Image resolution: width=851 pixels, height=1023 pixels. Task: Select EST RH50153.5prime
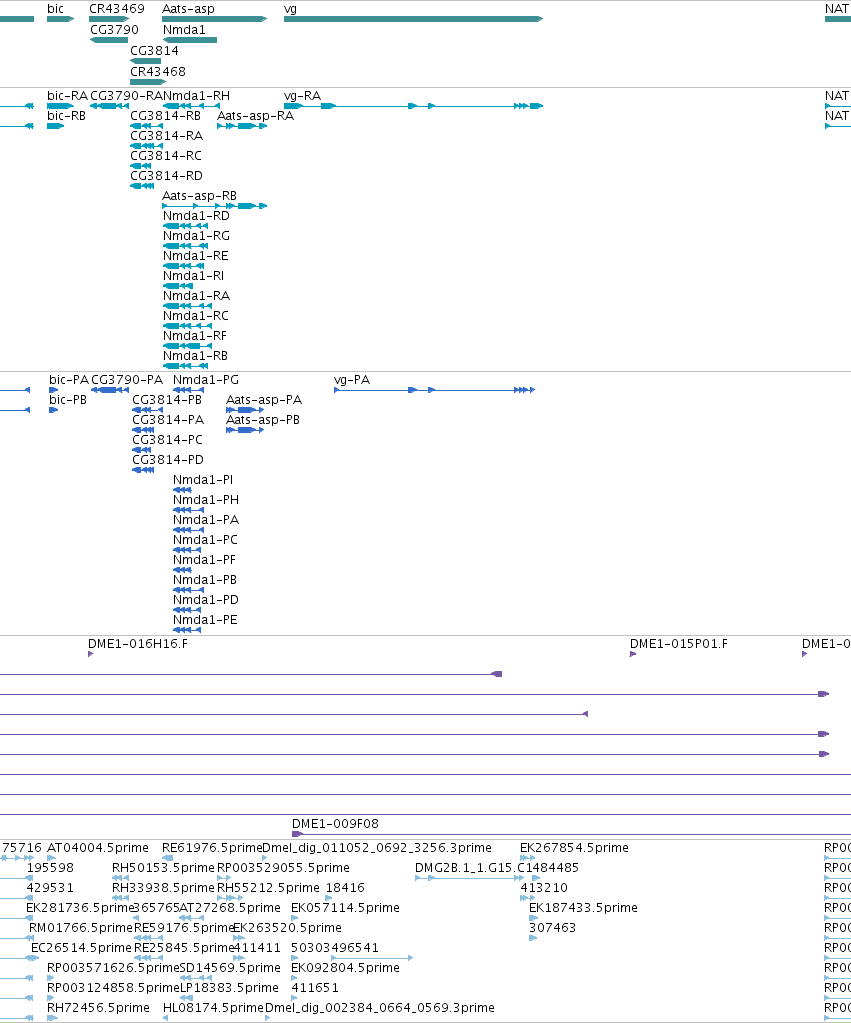tap(120, 878)
